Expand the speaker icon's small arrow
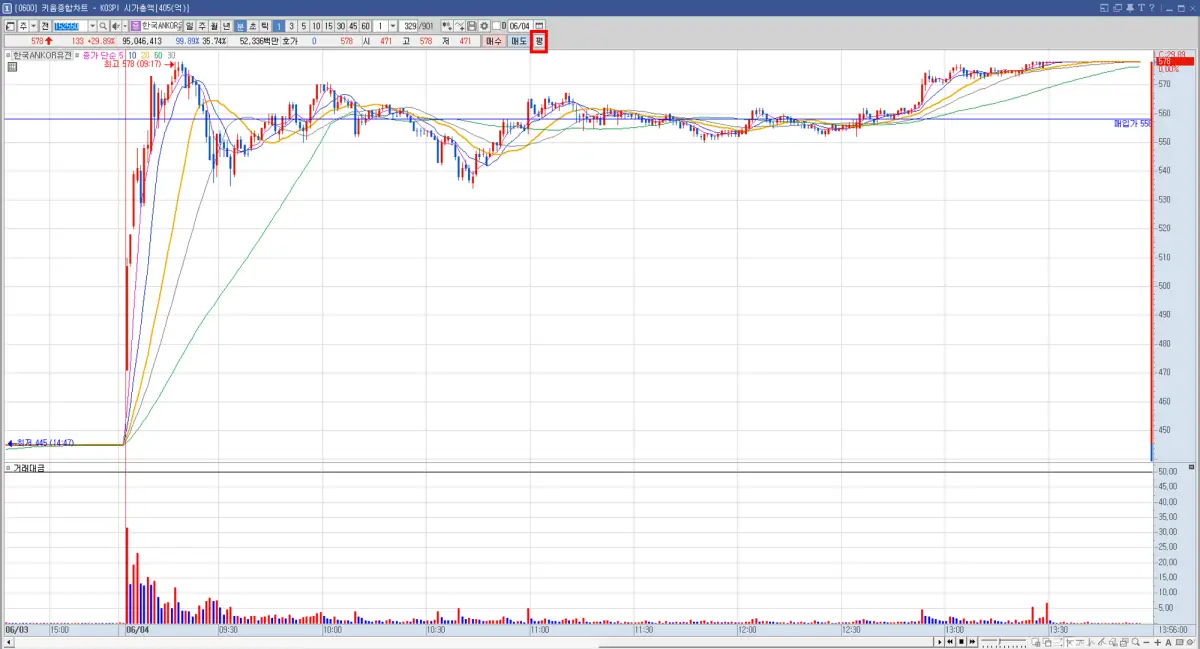Screen dimensions: 1200x649 [x=125, y=25]
